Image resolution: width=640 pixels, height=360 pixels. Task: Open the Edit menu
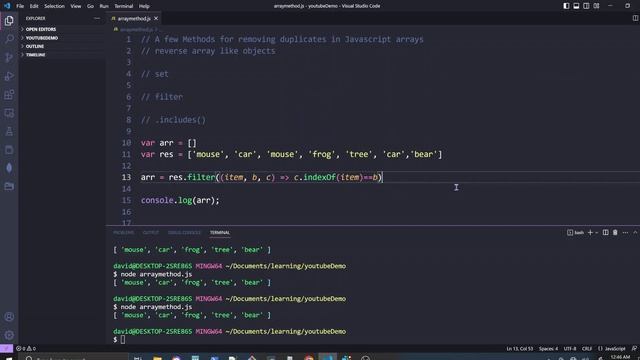pos(34,6)
